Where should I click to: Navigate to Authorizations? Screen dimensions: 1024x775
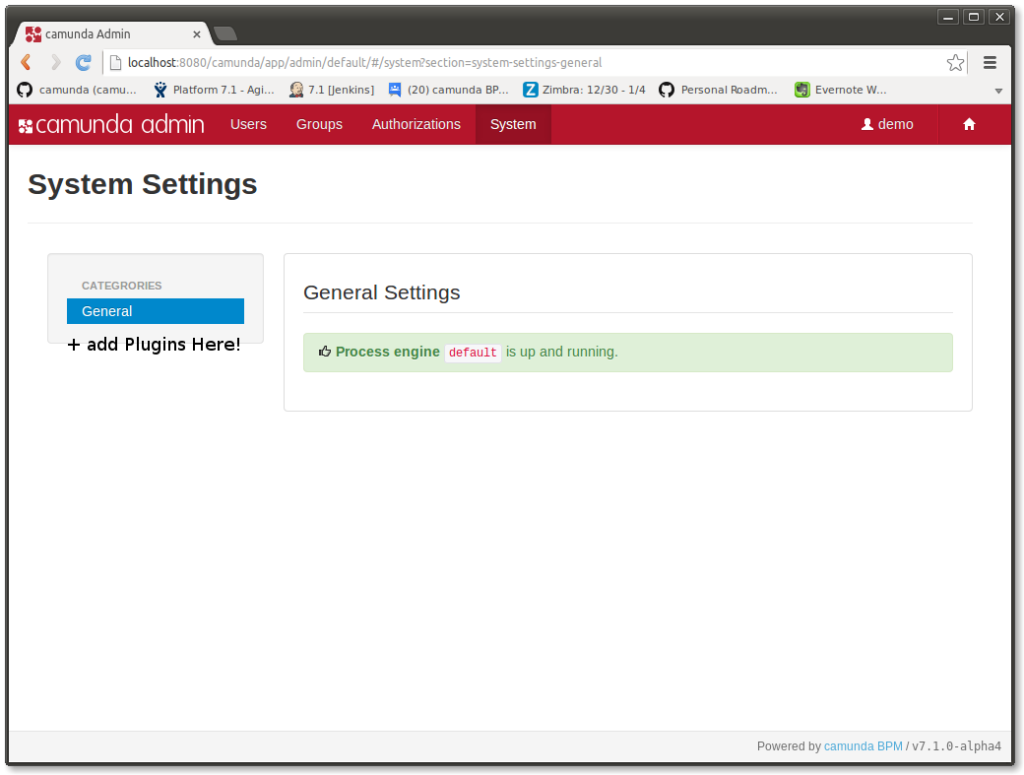pyautogui.click(x=415, y=124)
